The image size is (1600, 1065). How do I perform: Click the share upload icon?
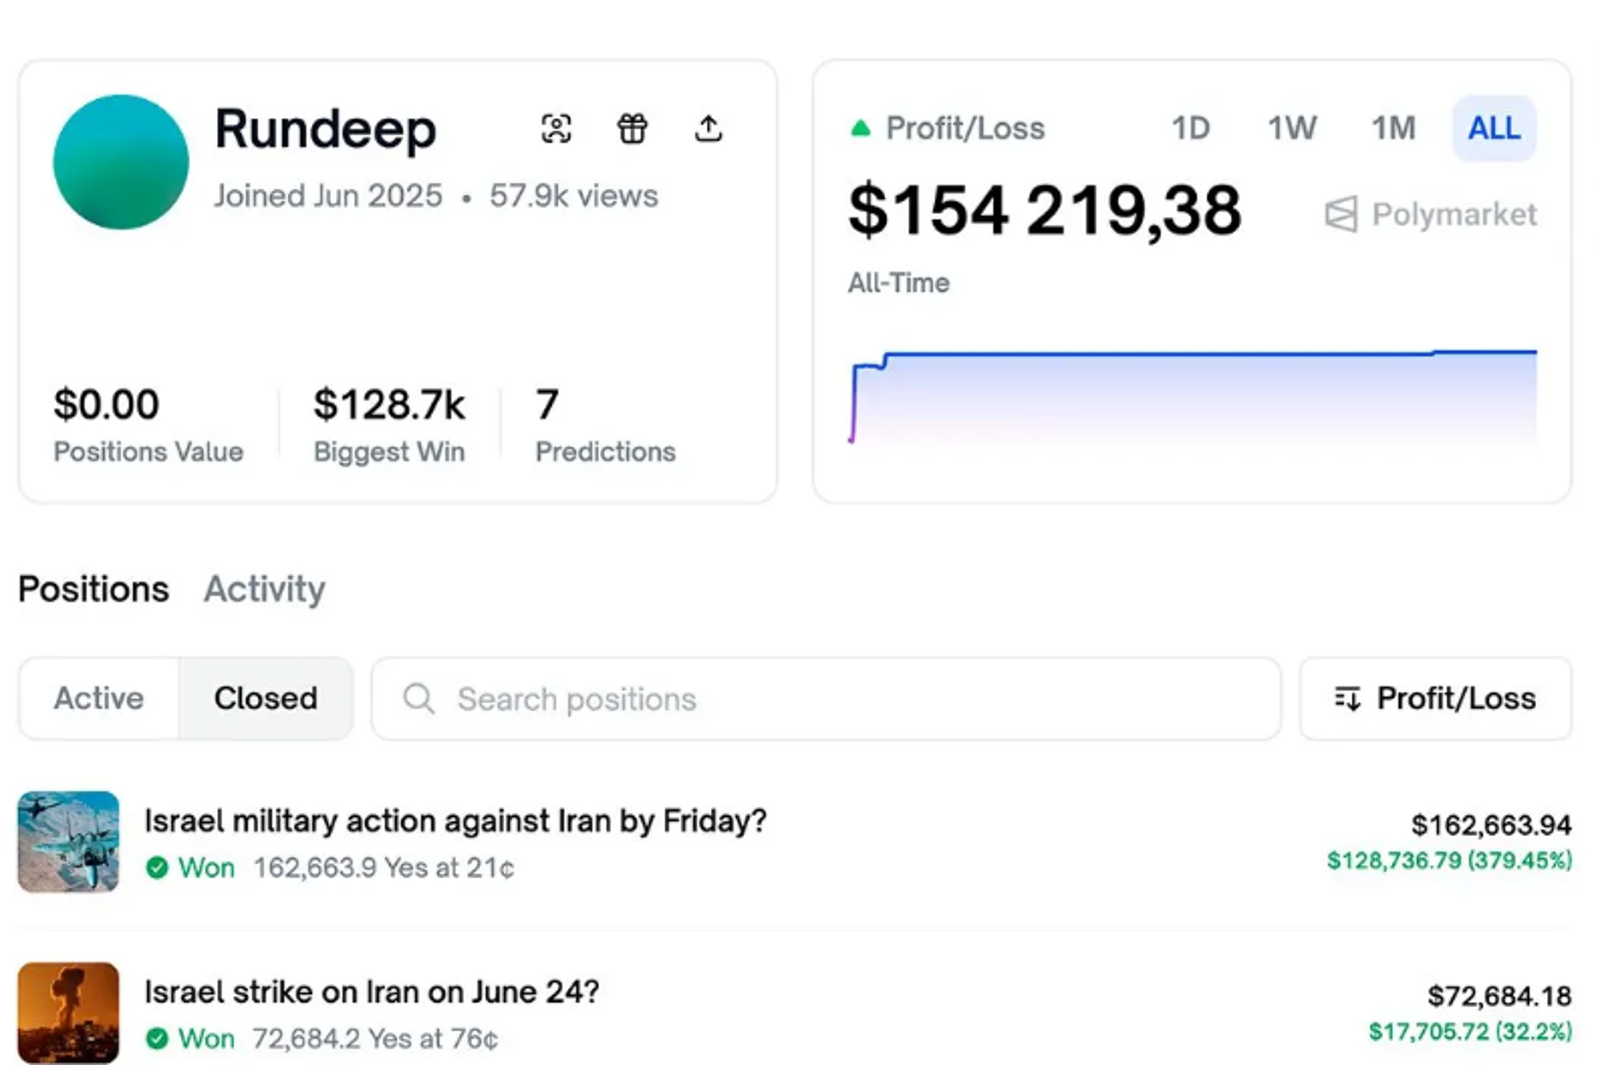[708, 128]
